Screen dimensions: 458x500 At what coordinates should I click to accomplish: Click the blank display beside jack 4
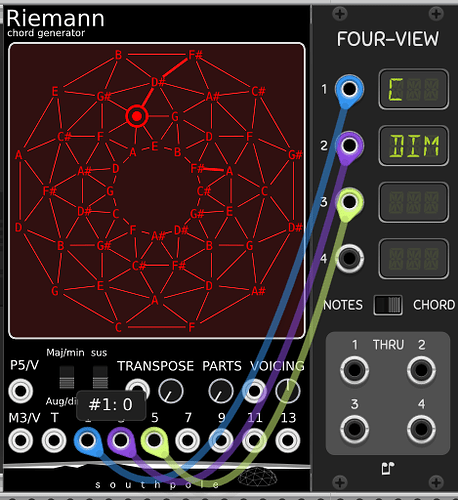pyautogui.click(x=413, y=259)
